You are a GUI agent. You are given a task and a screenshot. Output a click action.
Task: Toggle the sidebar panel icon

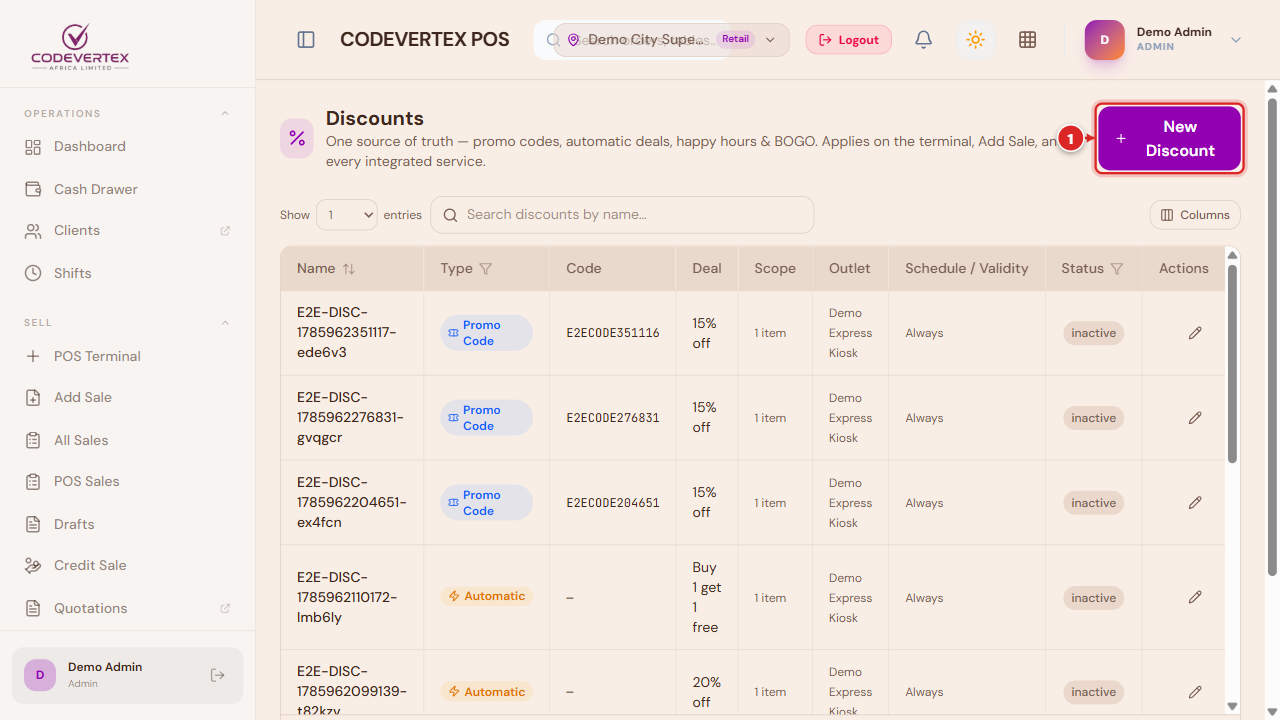pyautogui.click(x=306, y=40)
